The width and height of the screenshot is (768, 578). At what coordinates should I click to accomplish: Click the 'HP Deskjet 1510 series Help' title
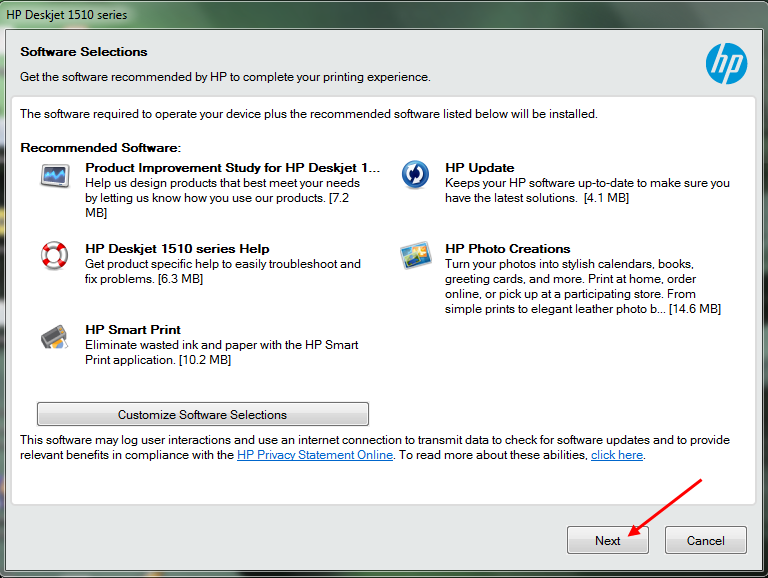point(177,248)
